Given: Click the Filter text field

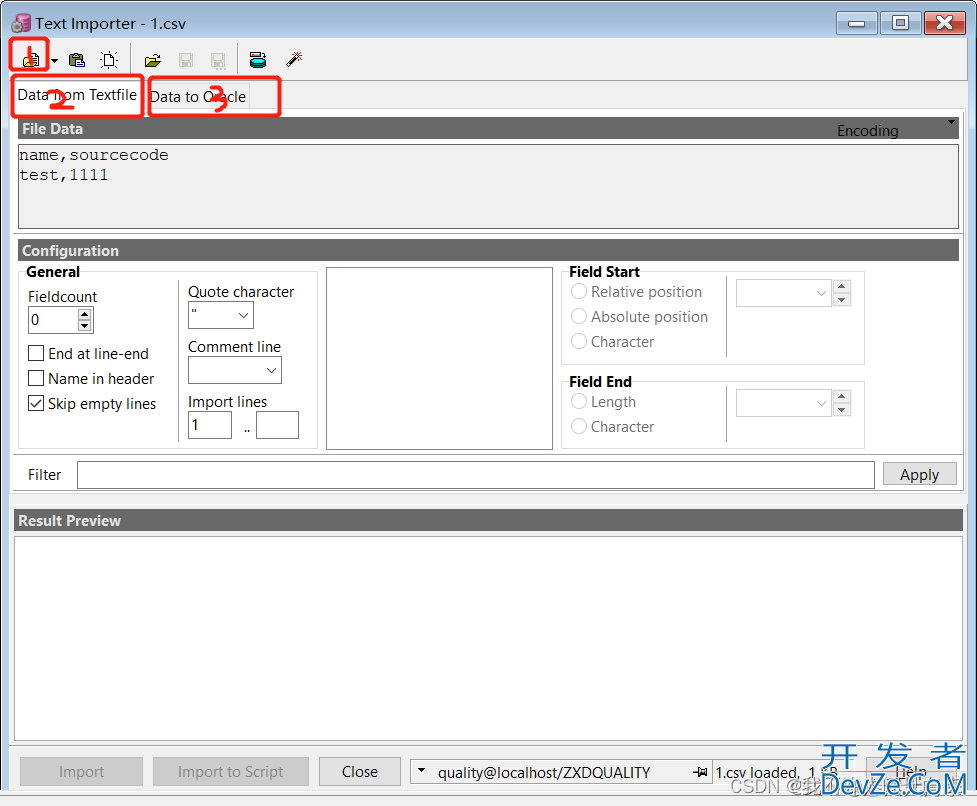Looking at the screenshot, I should [476, 475].
